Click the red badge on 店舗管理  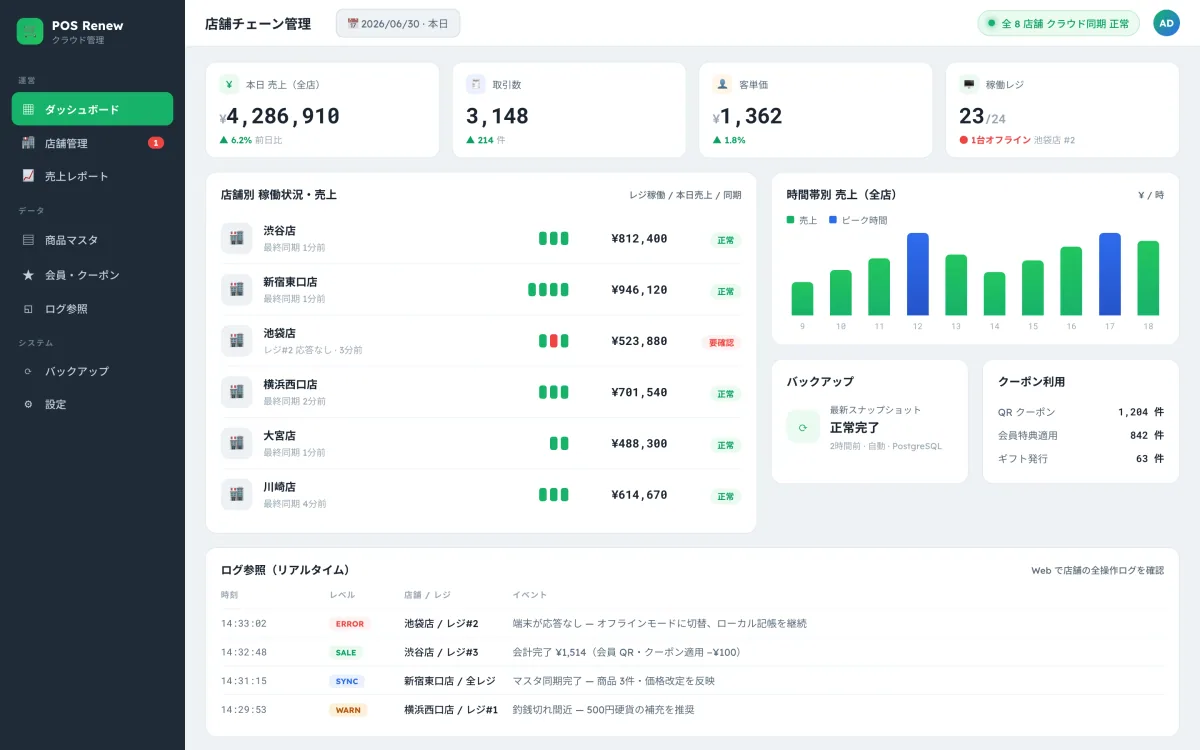click(x=156, y=143)
